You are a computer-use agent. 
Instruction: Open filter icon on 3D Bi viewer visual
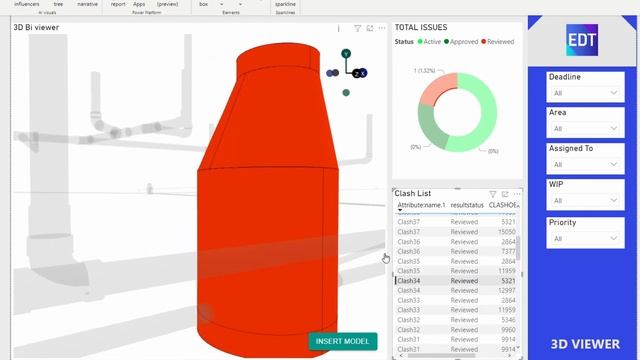coord(357,28)
